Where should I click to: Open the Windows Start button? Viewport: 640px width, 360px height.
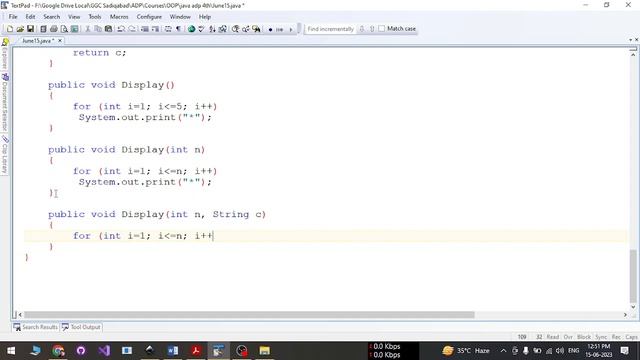click(11, 351)
